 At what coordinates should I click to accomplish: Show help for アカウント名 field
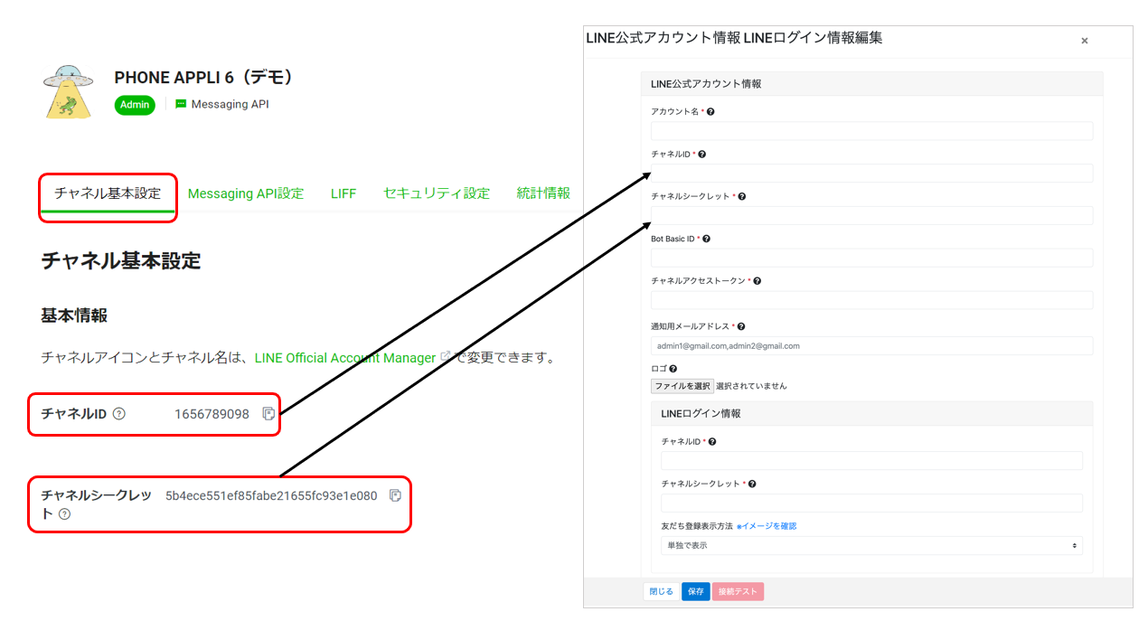point(710,112)
